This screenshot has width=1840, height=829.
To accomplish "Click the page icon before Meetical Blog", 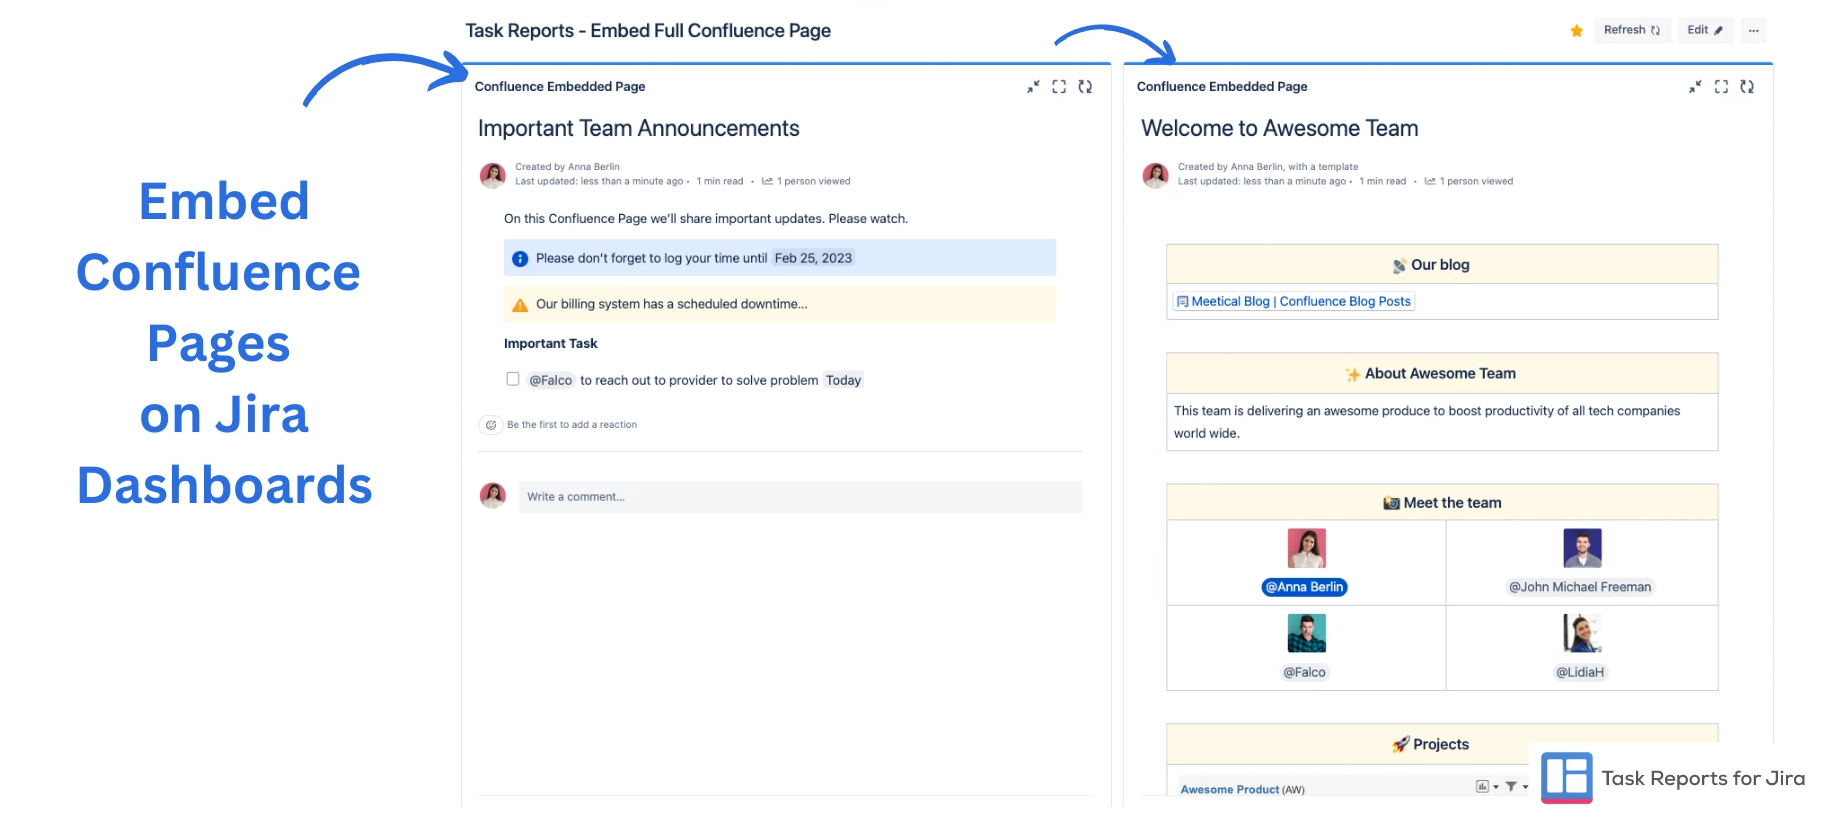I will (1183, 301).
